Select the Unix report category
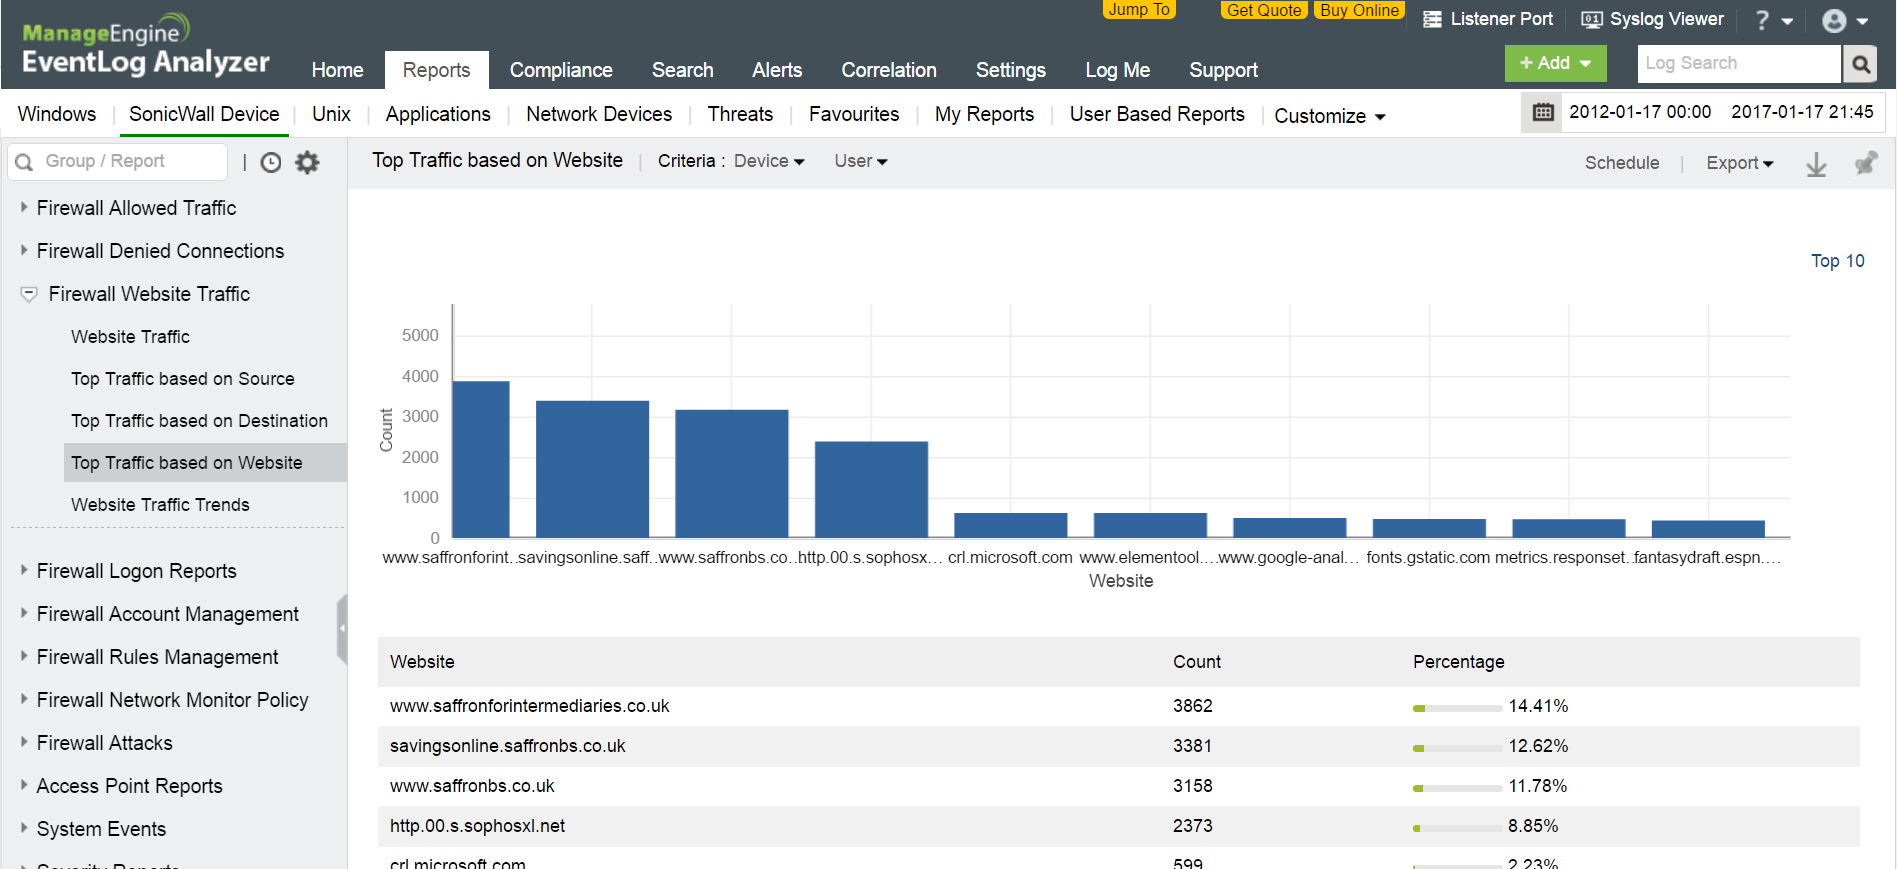The width and height of the screenshot is (1897, 869). click(331, 114)
